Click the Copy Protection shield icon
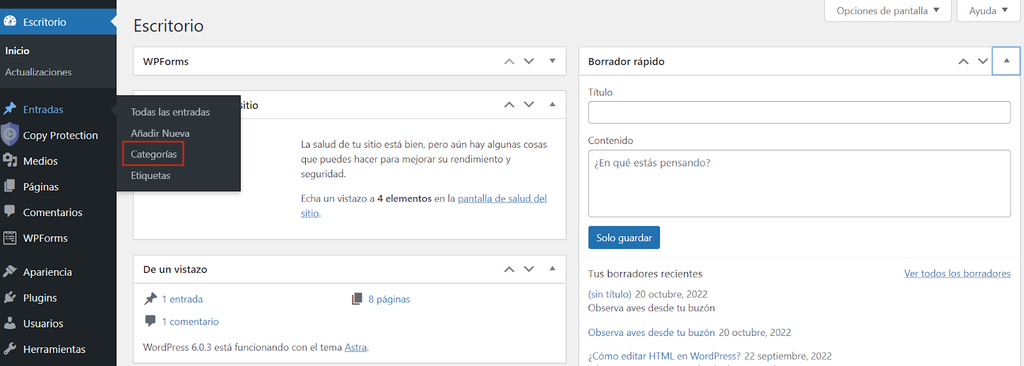This screenshot has width=1024, height=366. [x=10, y=135]
